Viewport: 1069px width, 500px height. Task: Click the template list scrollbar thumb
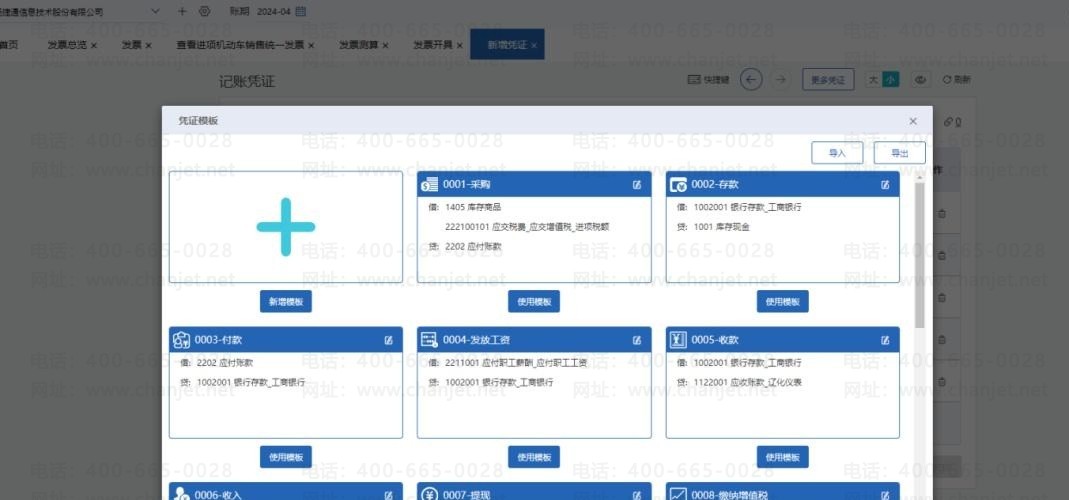point(919,255)
